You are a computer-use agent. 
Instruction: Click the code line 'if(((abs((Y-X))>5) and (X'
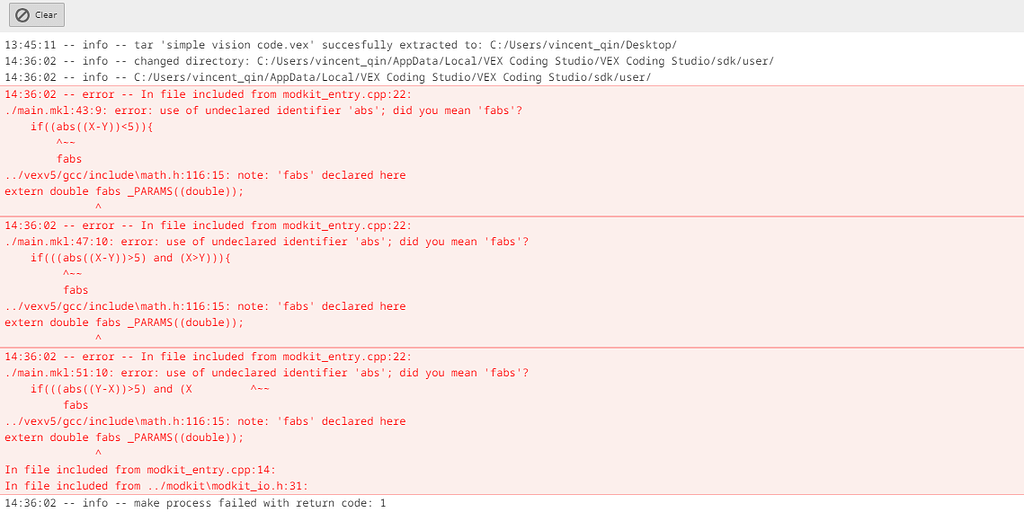[111, 389]
